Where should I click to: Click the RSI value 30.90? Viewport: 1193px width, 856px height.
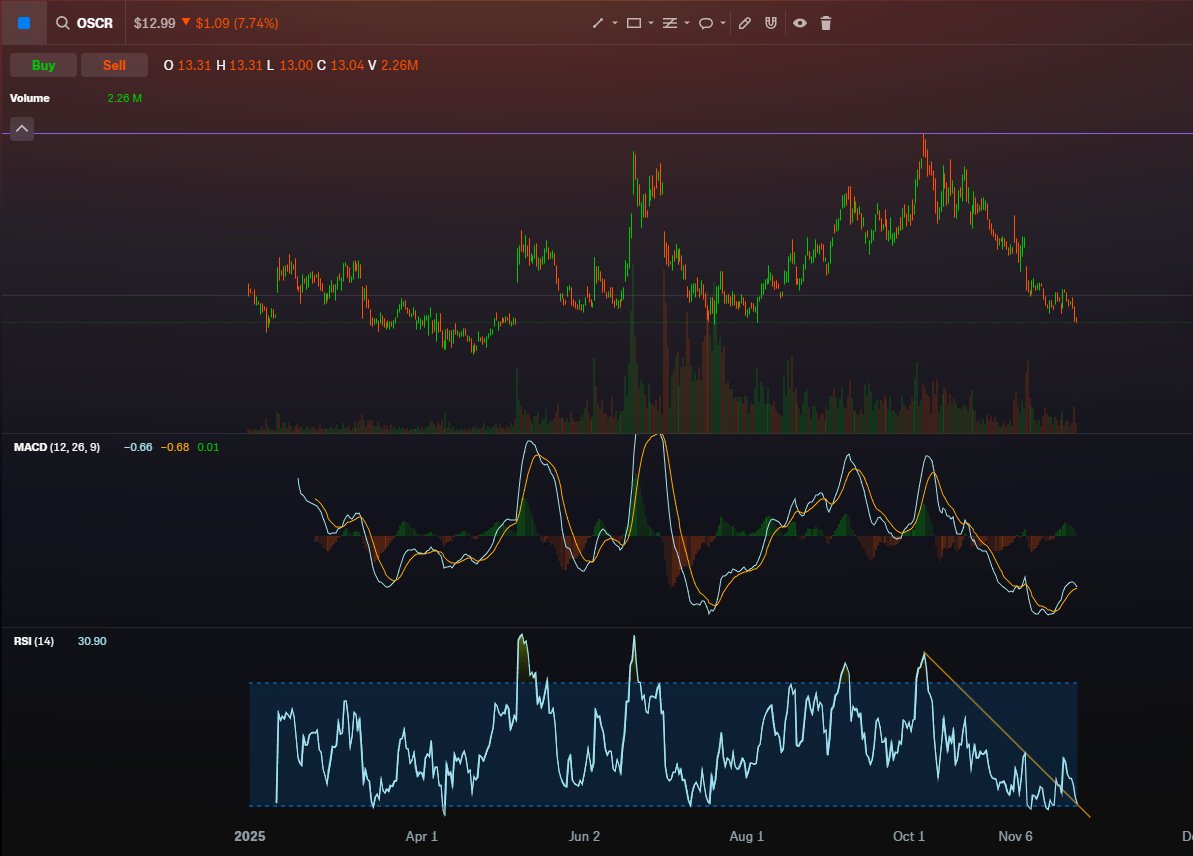point(92,641)
